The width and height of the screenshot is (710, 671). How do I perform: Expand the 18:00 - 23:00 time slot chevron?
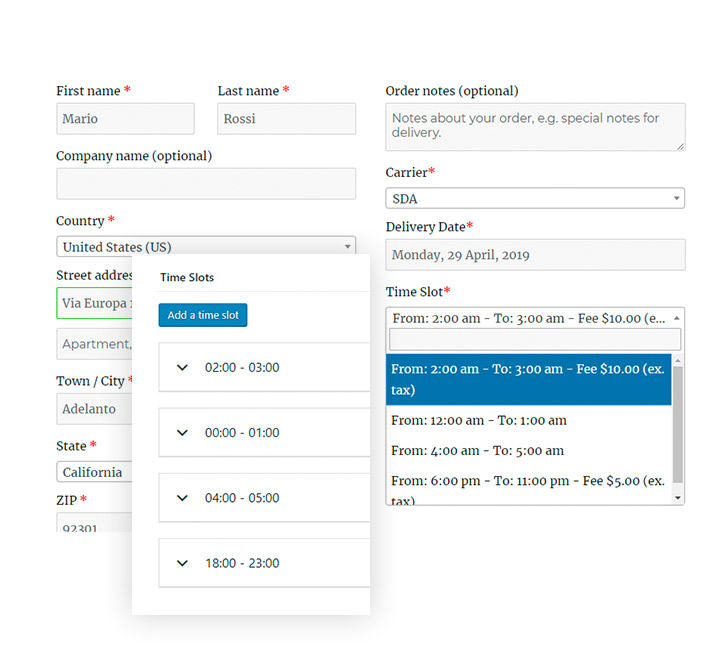[182, 563]
